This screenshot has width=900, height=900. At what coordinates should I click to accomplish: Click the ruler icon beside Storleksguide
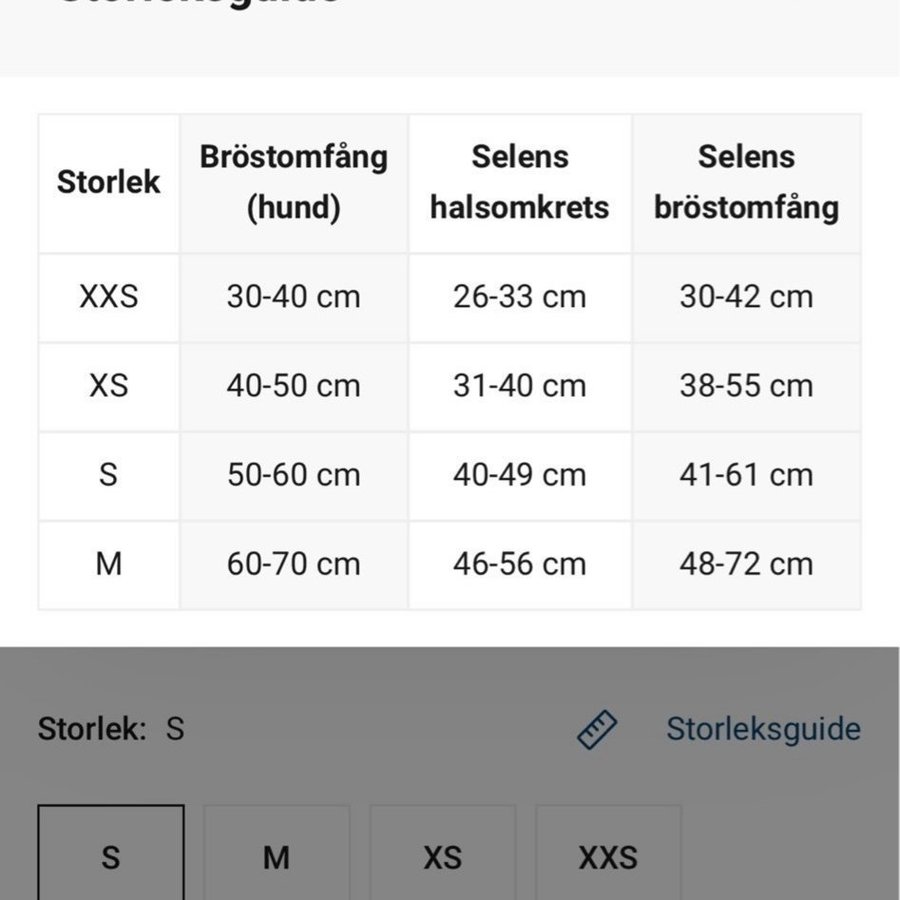598,730
